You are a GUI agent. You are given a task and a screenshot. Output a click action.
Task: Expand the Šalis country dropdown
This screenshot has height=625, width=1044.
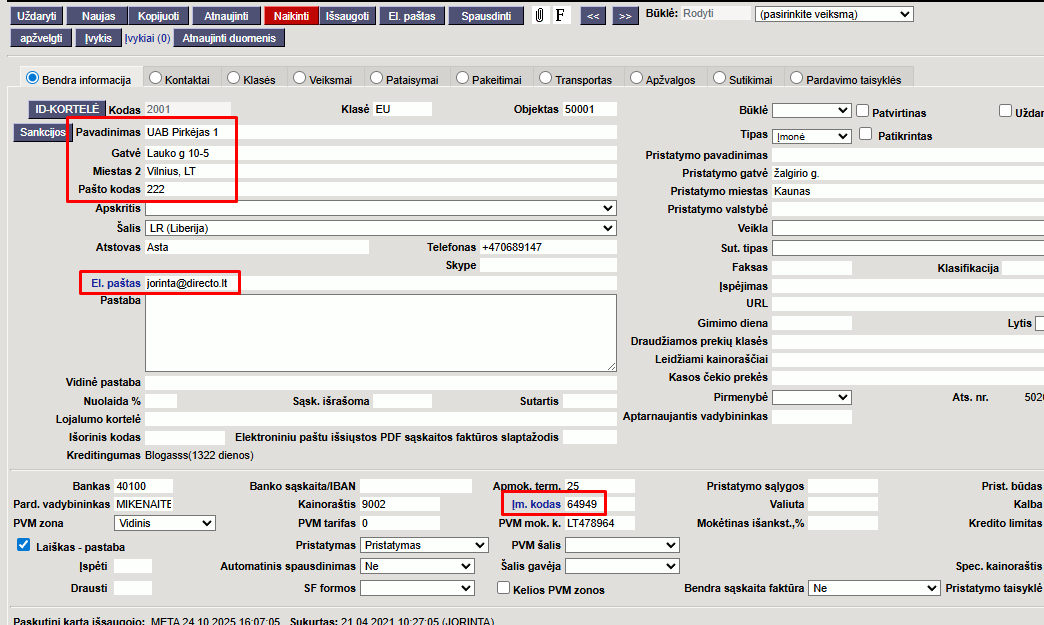380,228
